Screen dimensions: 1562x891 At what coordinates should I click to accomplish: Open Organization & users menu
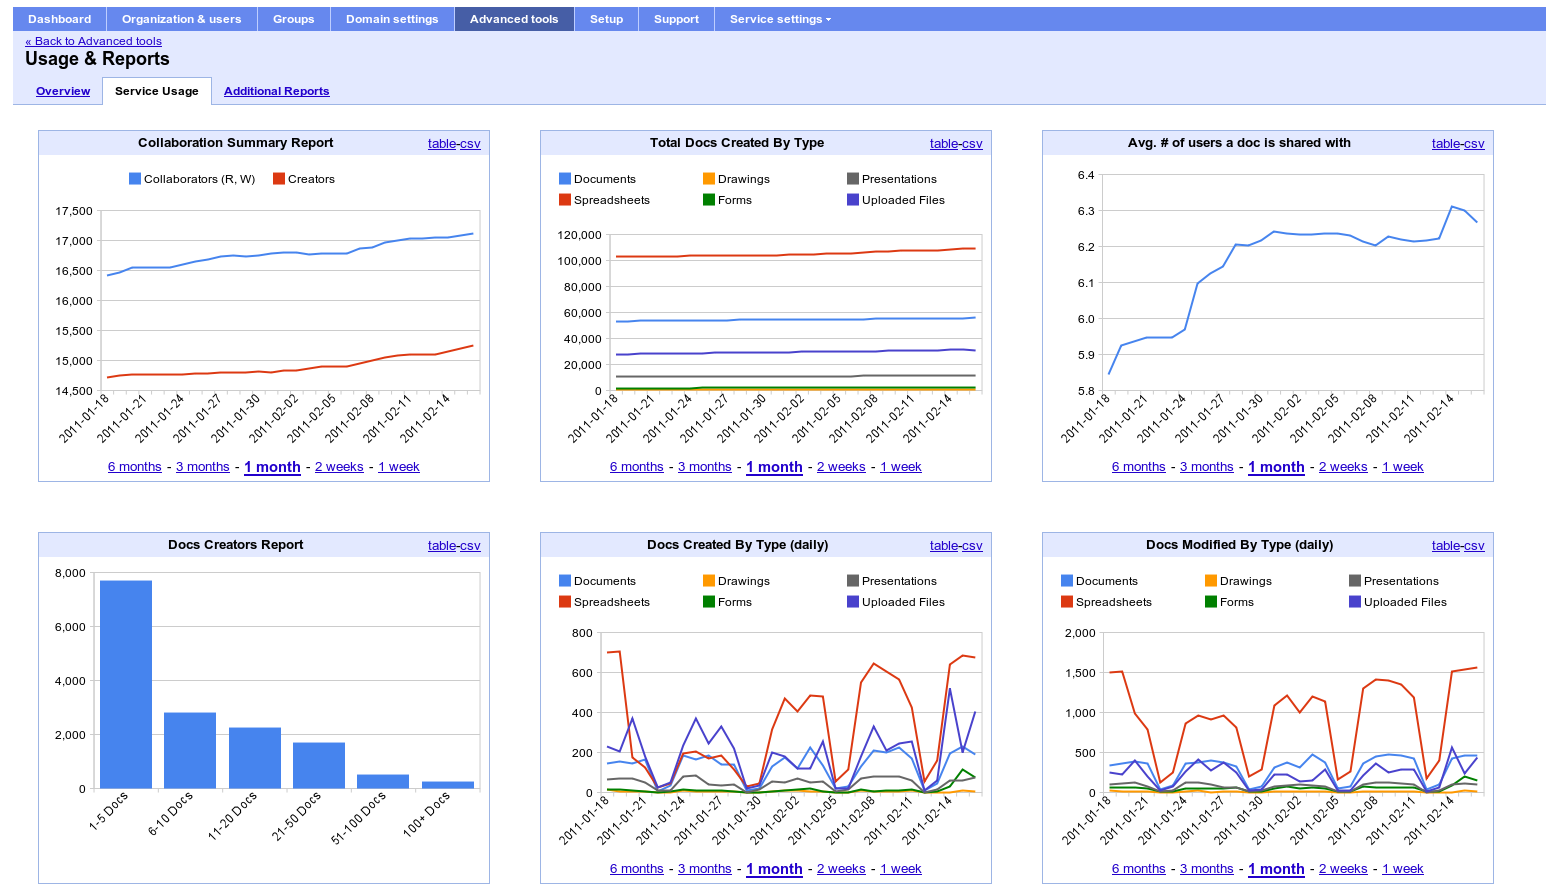(181, 19)
